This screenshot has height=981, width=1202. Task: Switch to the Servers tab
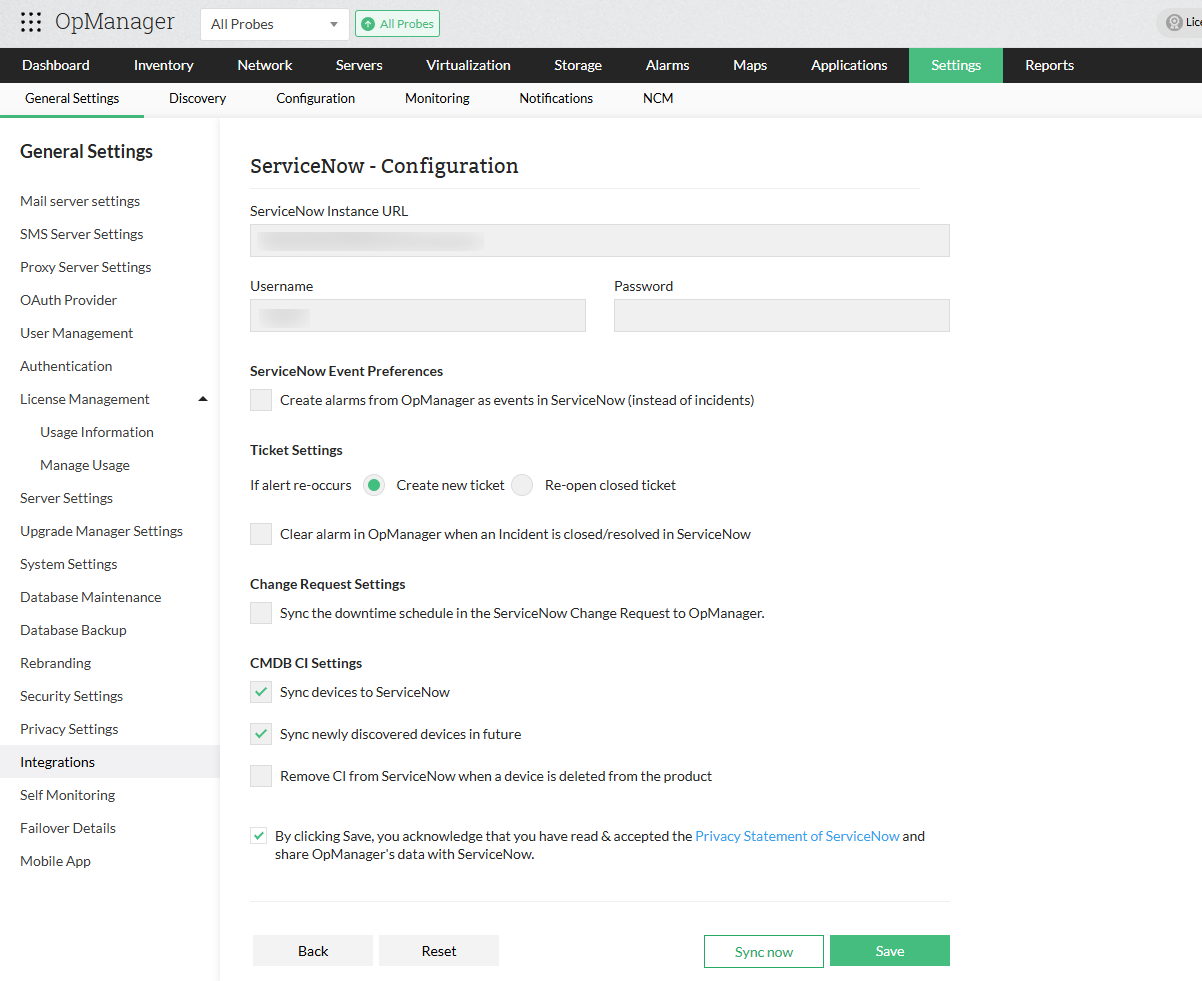pos(359,65)
